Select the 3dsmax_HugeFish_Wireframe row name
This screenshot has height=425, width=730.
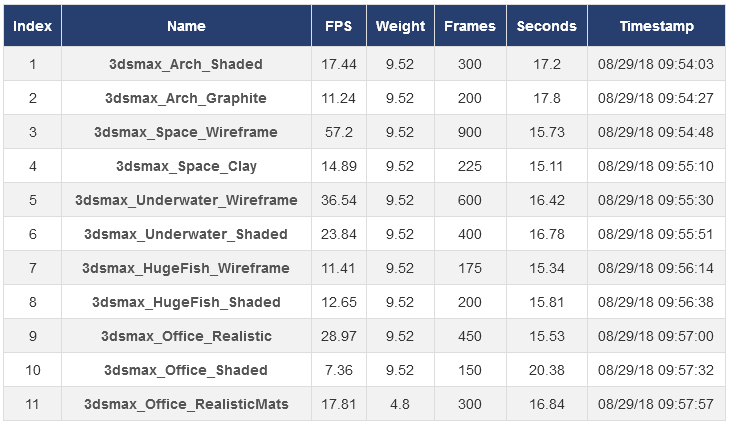pos(186,268)
